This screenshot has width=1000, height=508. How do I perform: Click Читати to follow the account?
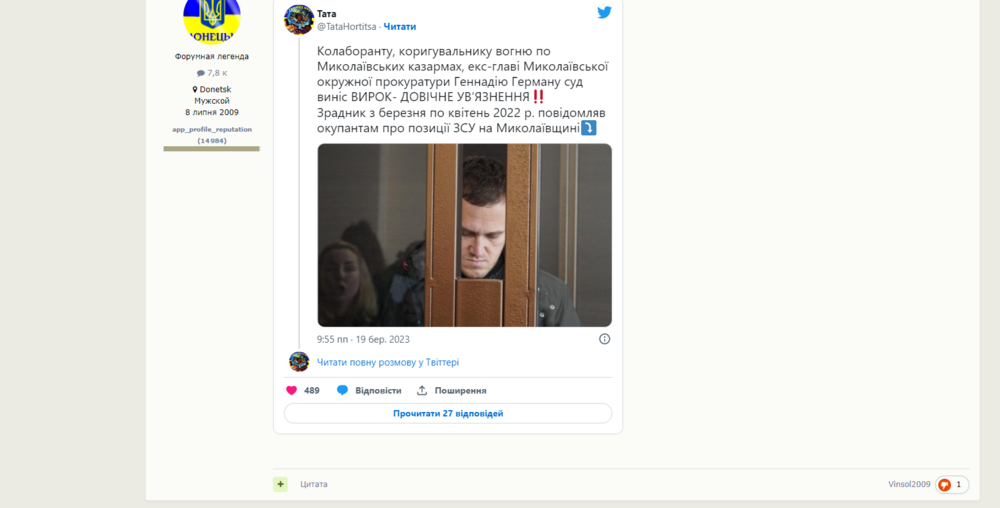point(400,27)
